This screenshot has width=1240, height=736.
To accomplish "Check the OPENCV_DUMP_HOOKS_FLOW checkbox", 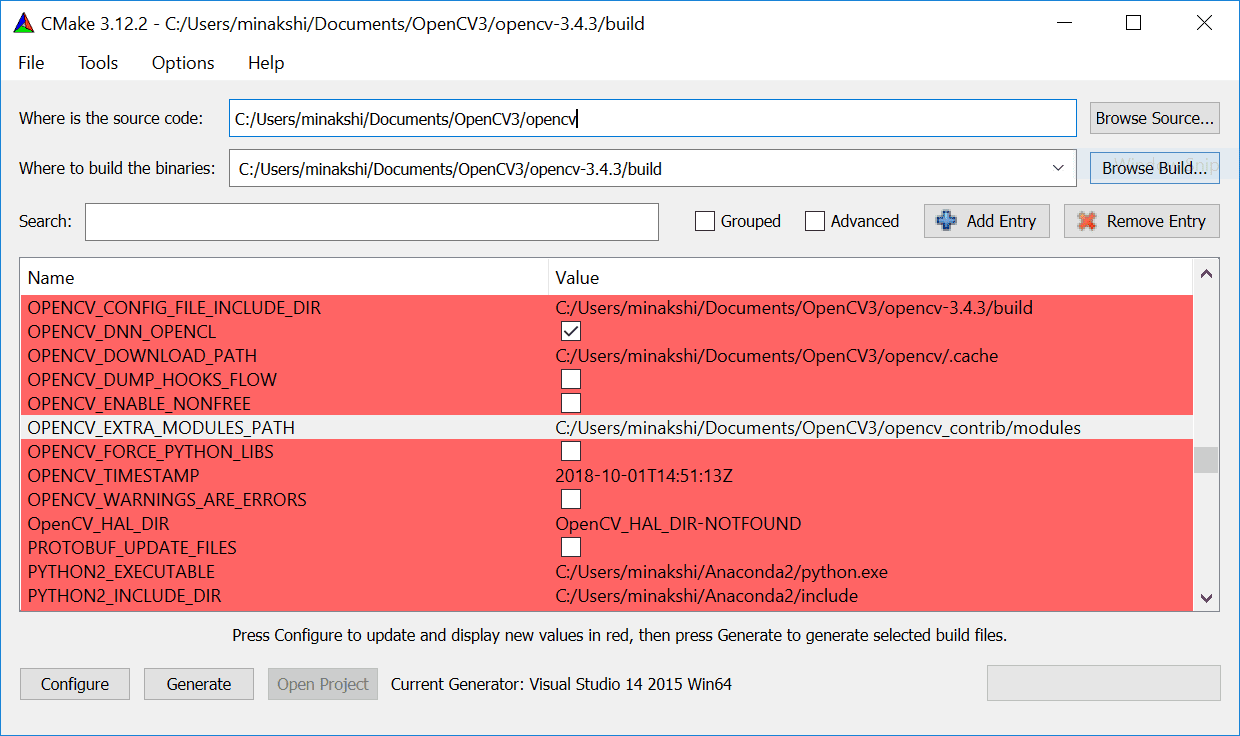I will point(571,379).
